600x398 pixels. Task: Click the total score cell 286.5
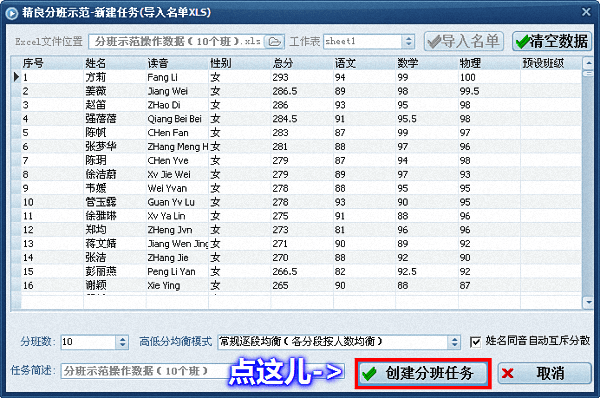[302, 91]
